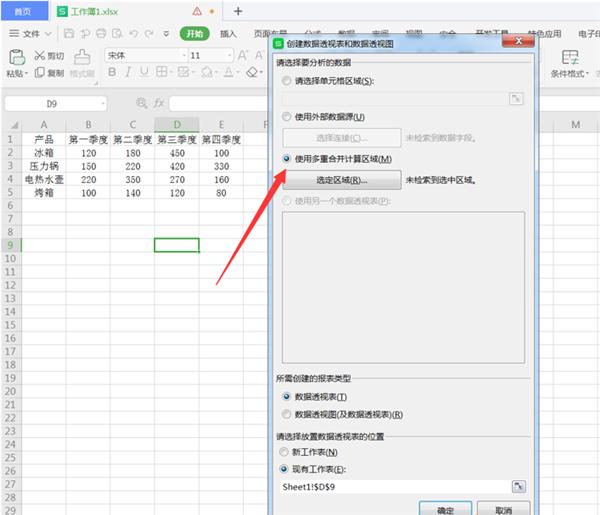600x515 pixels.
Task: Click the Sheet1!$D$9 location input field
Action: pos(396,487)
